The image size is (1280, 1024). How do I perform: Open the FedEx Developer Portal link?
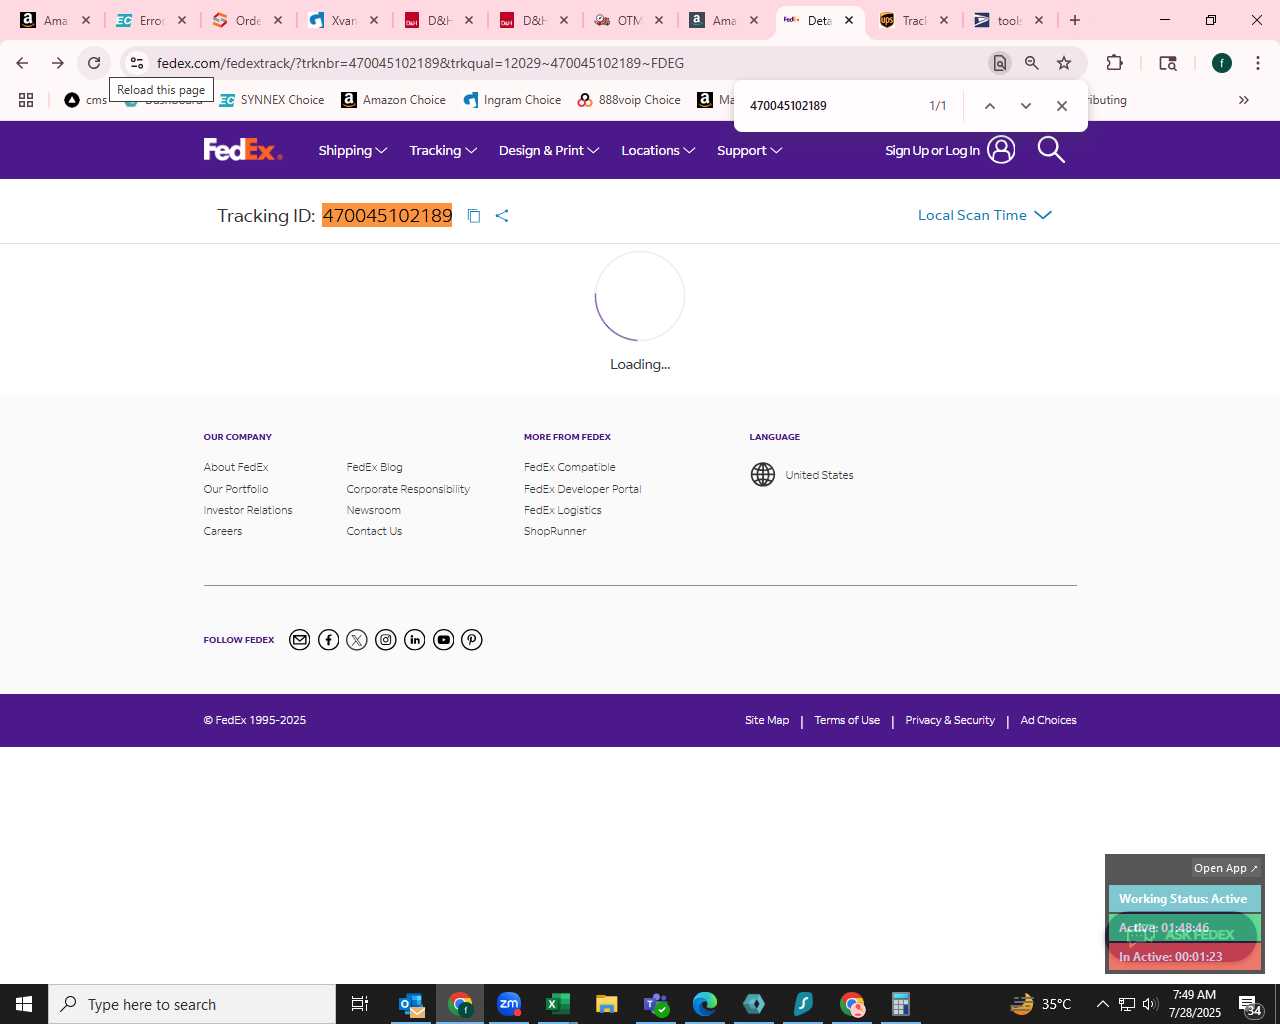tap(582, 489)
